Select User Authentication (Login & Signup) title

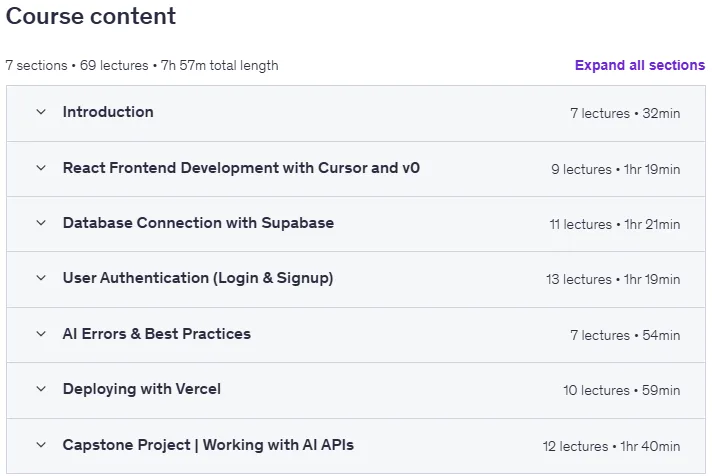click(x=198, y=278)
